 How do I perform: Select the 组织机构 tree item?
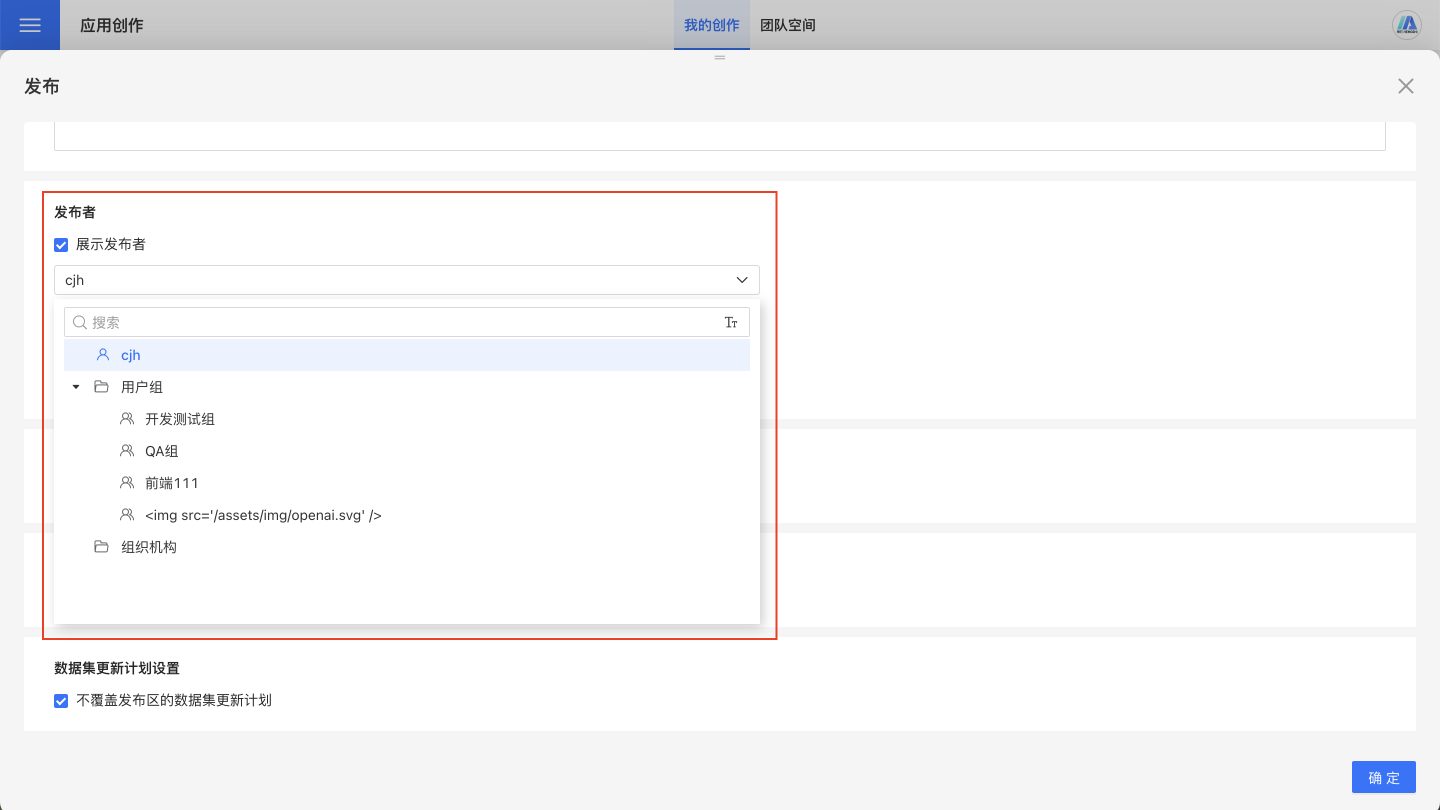[x=149, y=547]
